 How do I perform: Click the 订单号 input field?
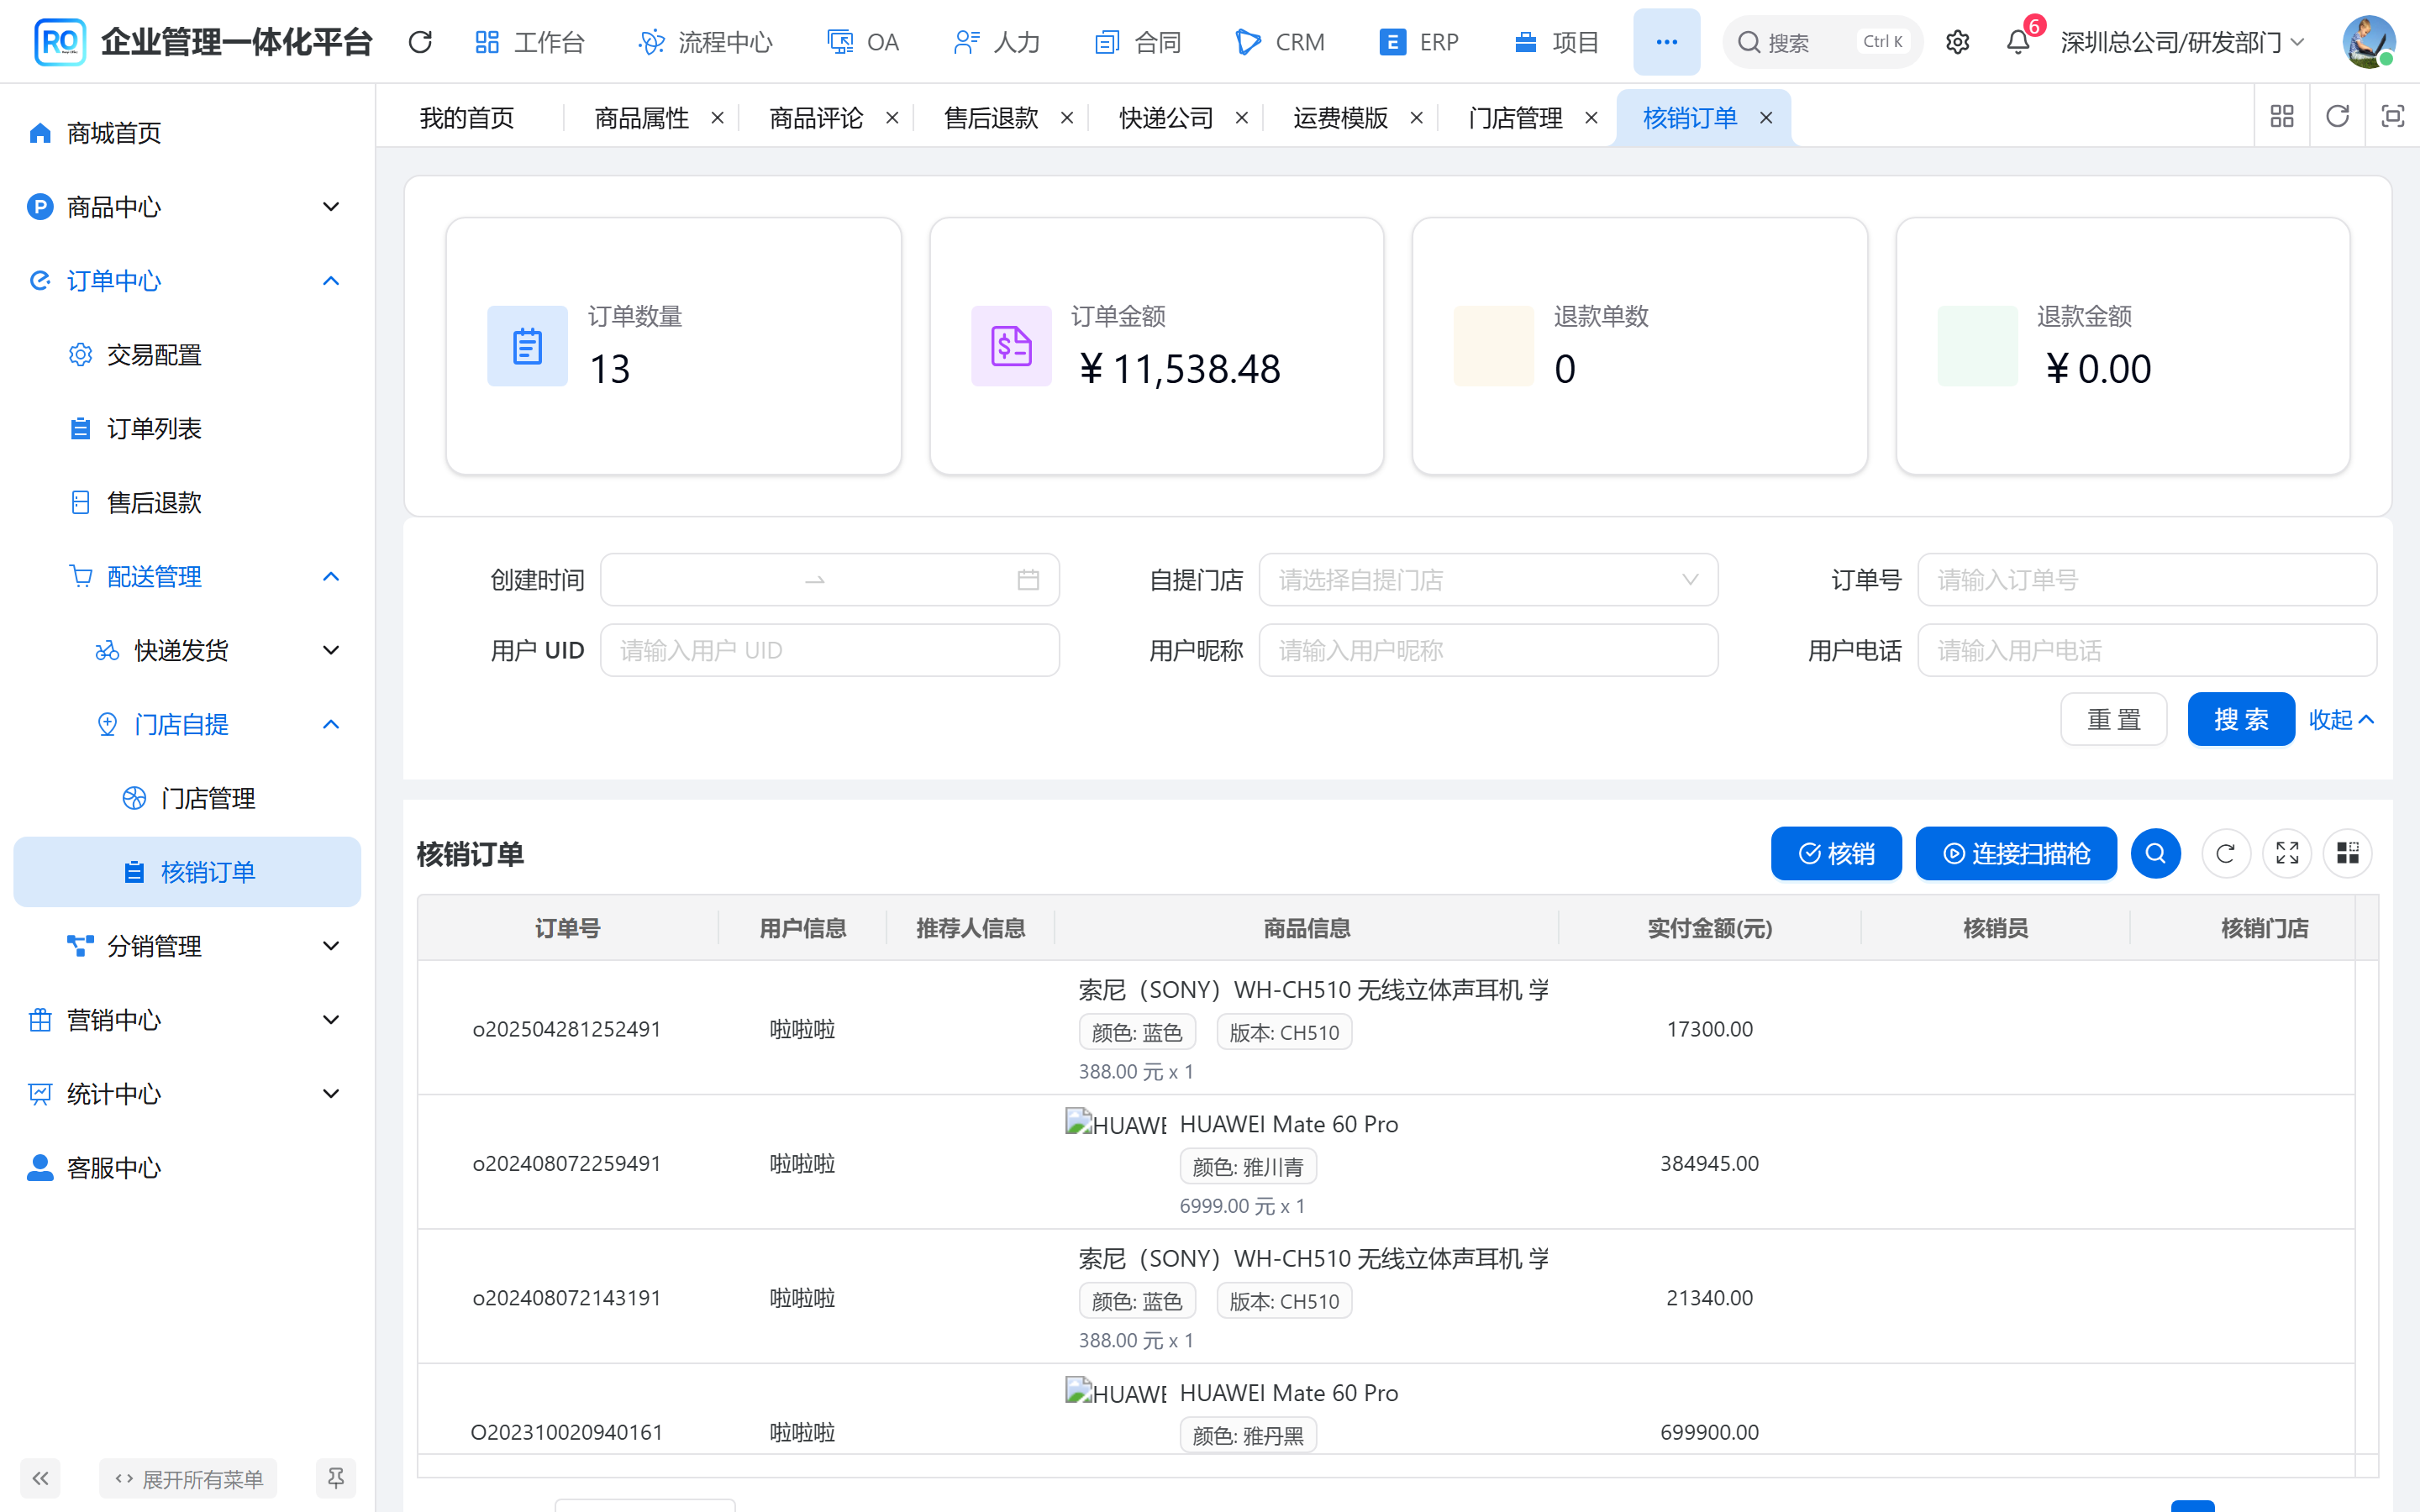pos(2146,580)
